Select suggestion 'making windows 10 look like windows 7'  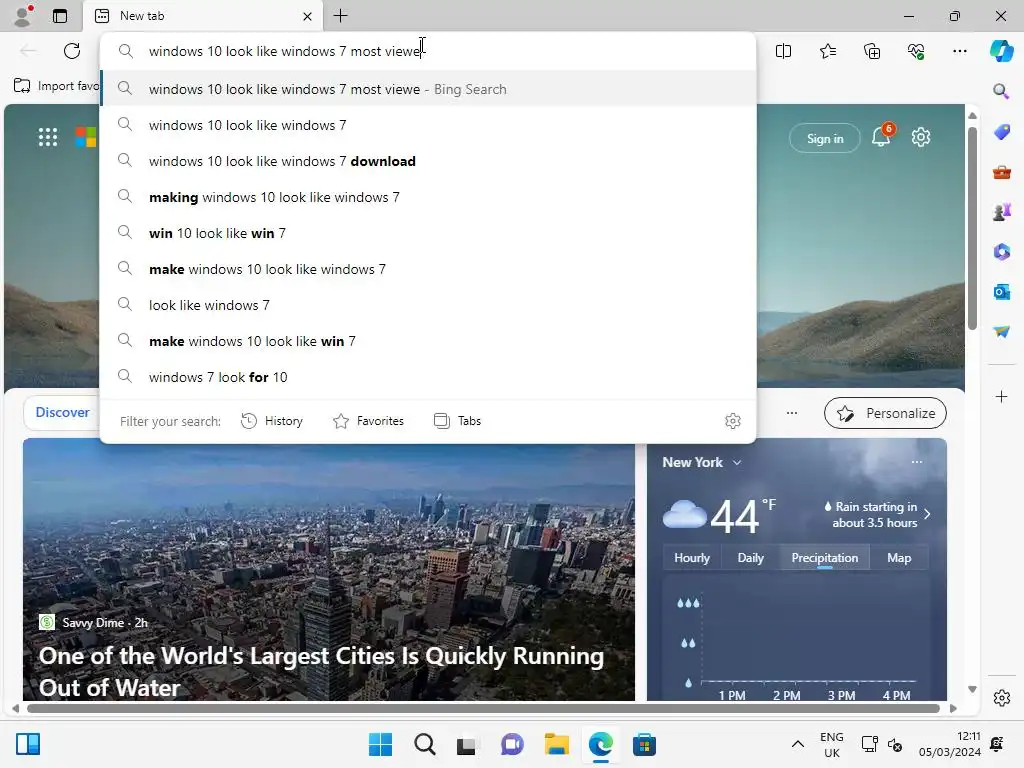tap(428, 197)
